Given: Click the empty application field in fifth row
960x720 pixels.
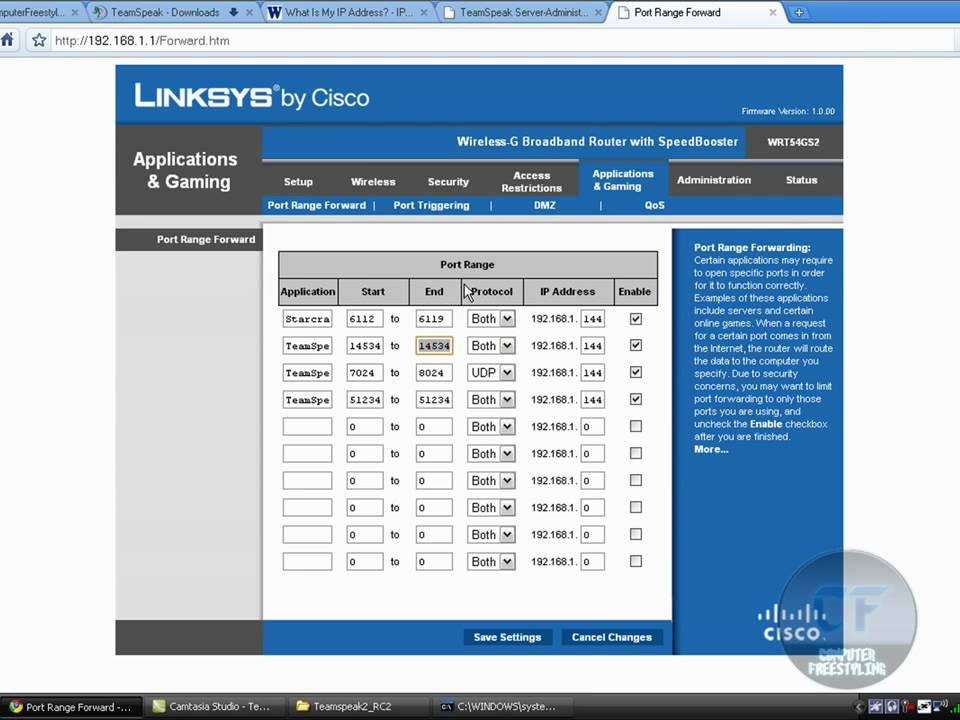Looking at the screenshot, I should [307, 426].
